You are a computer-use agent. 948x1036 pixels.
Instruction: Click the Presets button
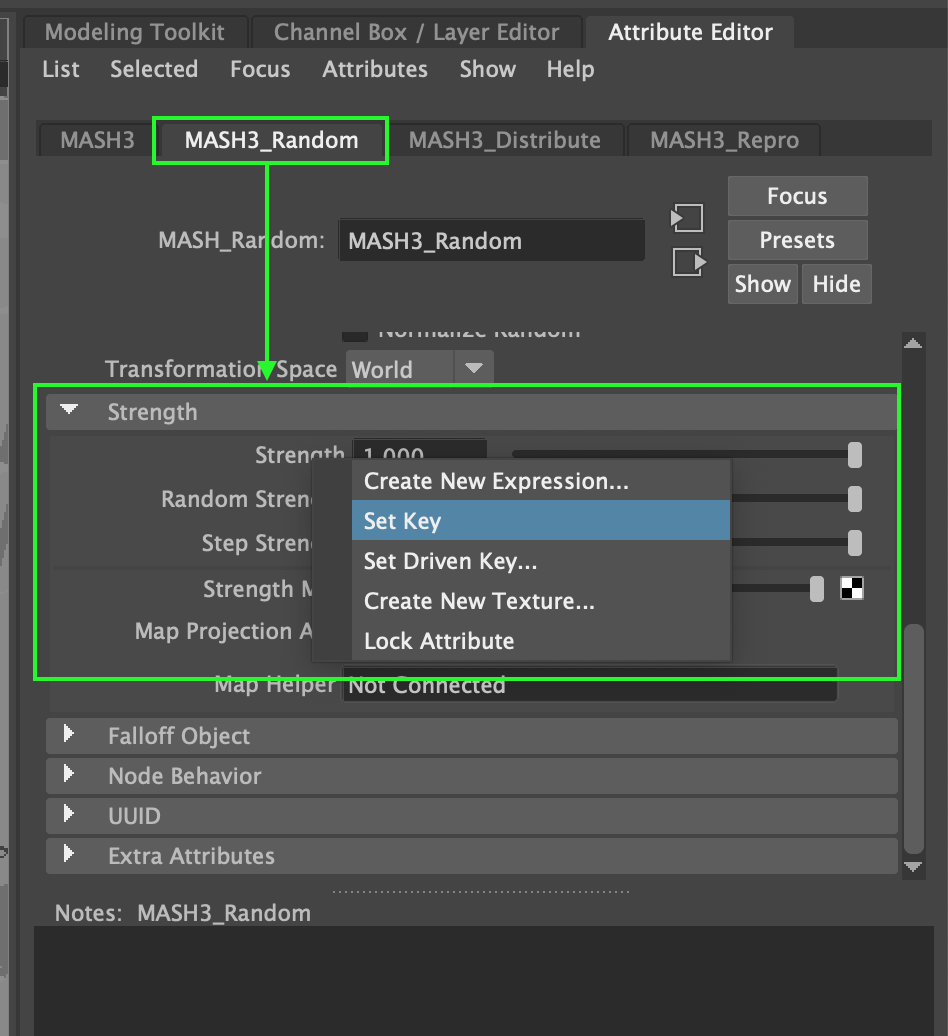(x=797, y=240)
